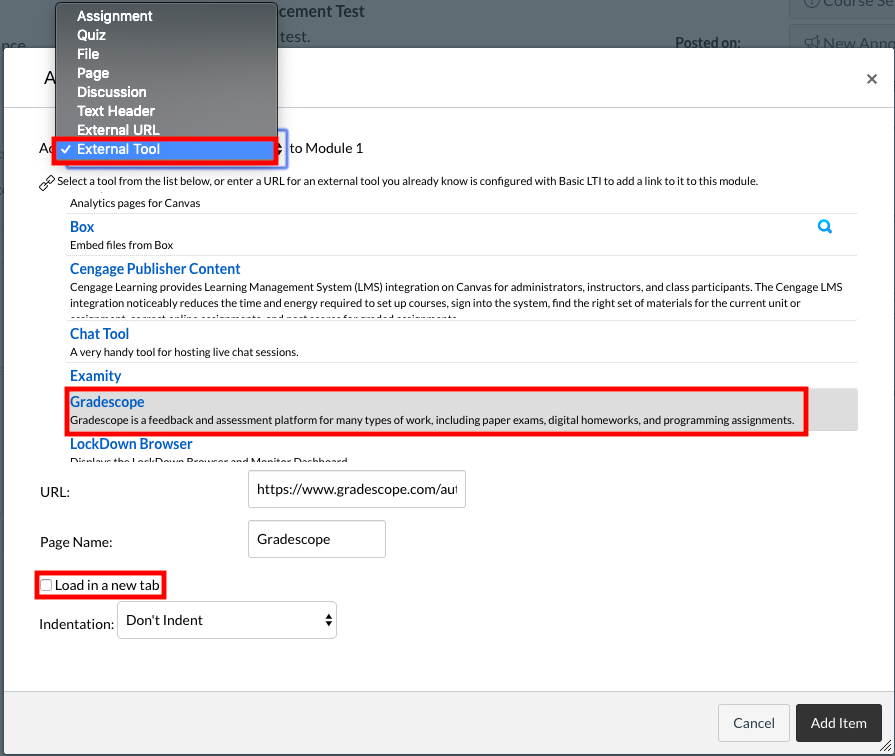The width and height of the screenshot is (895, 756).
Task: Open the Indentation dropdown
Action: (227, 620)
